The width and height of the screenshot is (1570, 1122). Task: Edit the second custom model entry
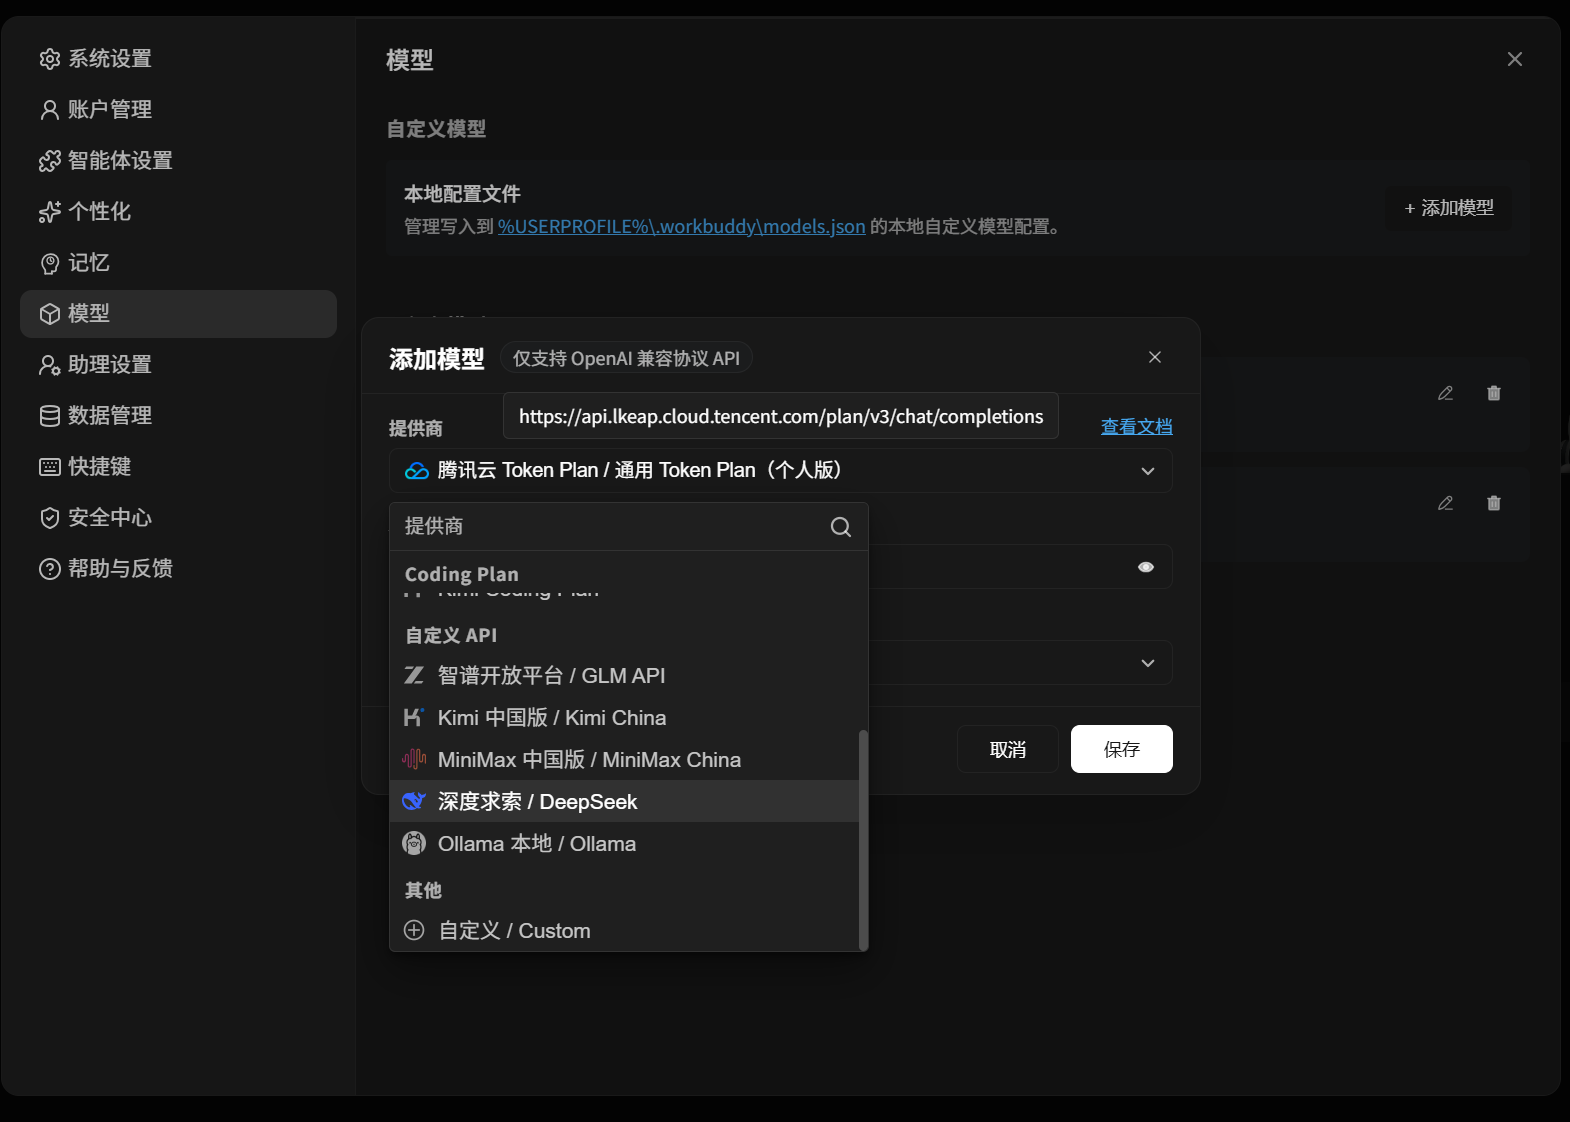point(1446,504)
